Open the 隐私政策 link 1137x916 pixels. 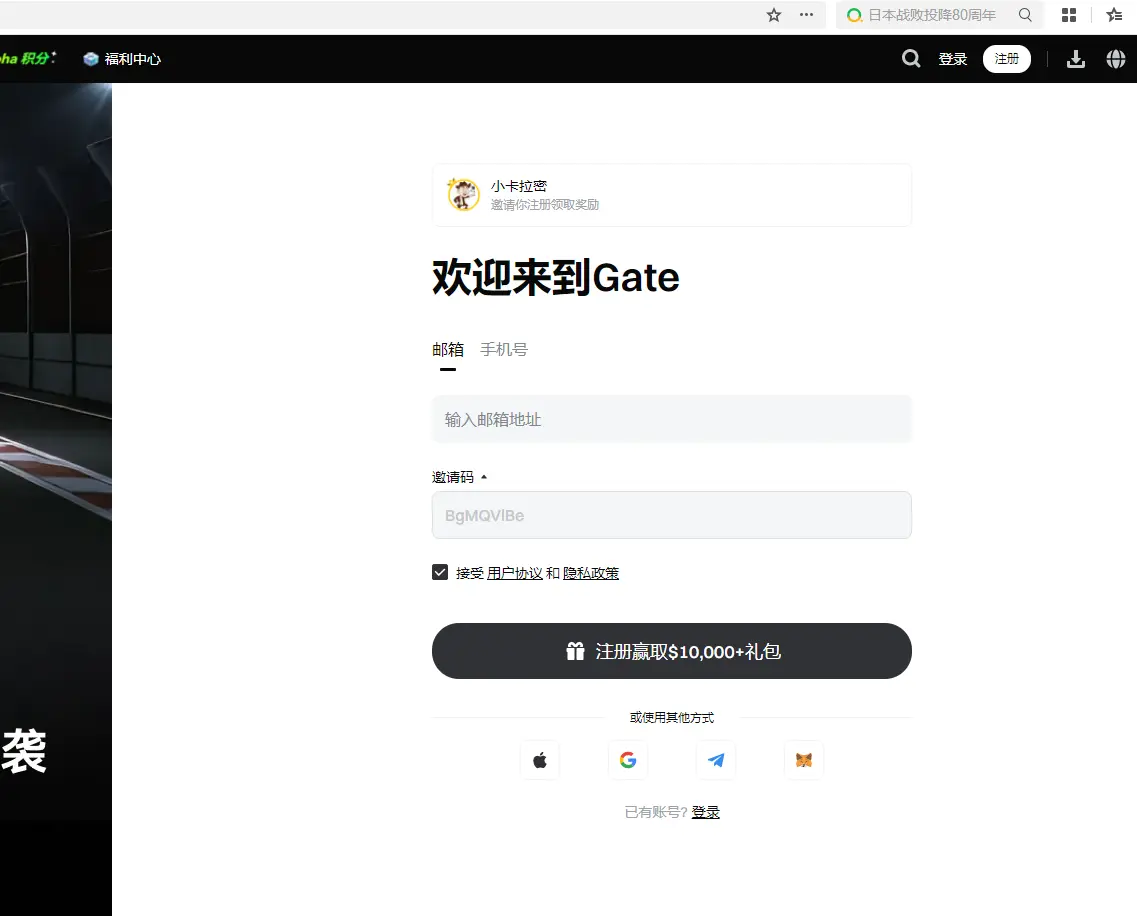click(591, 573)
